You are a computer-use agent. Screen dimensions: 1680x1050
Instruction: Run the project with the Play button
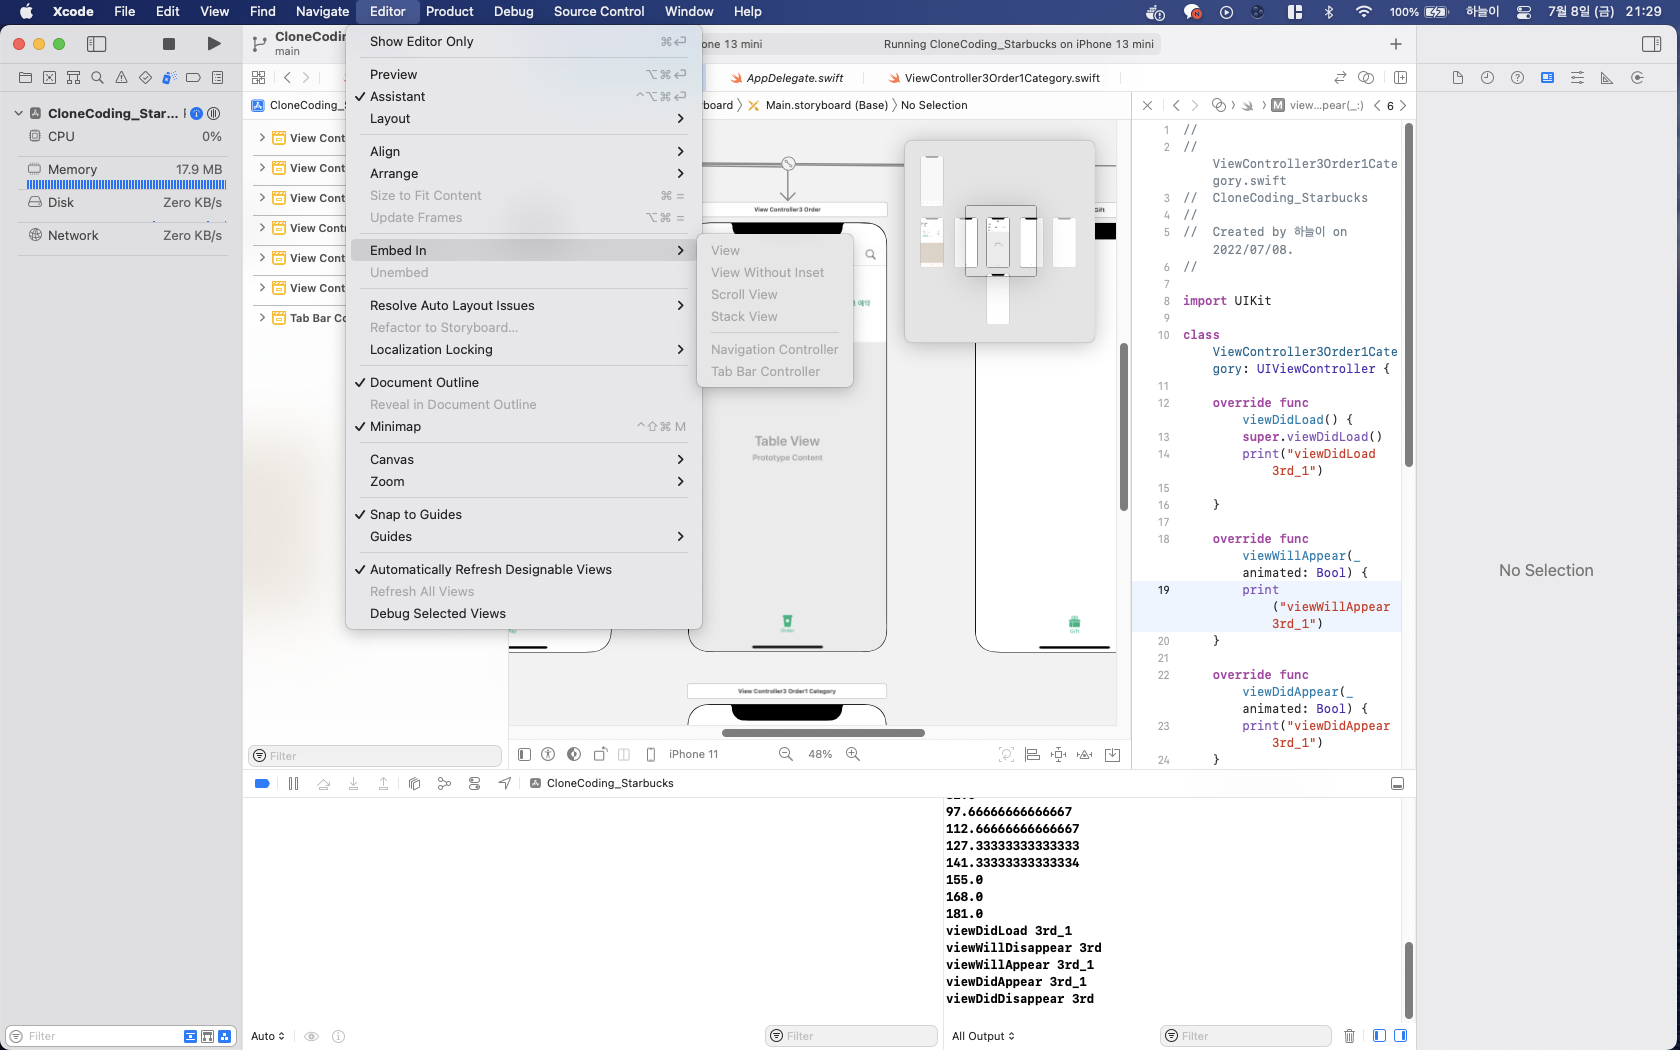[x=214, y=44]
